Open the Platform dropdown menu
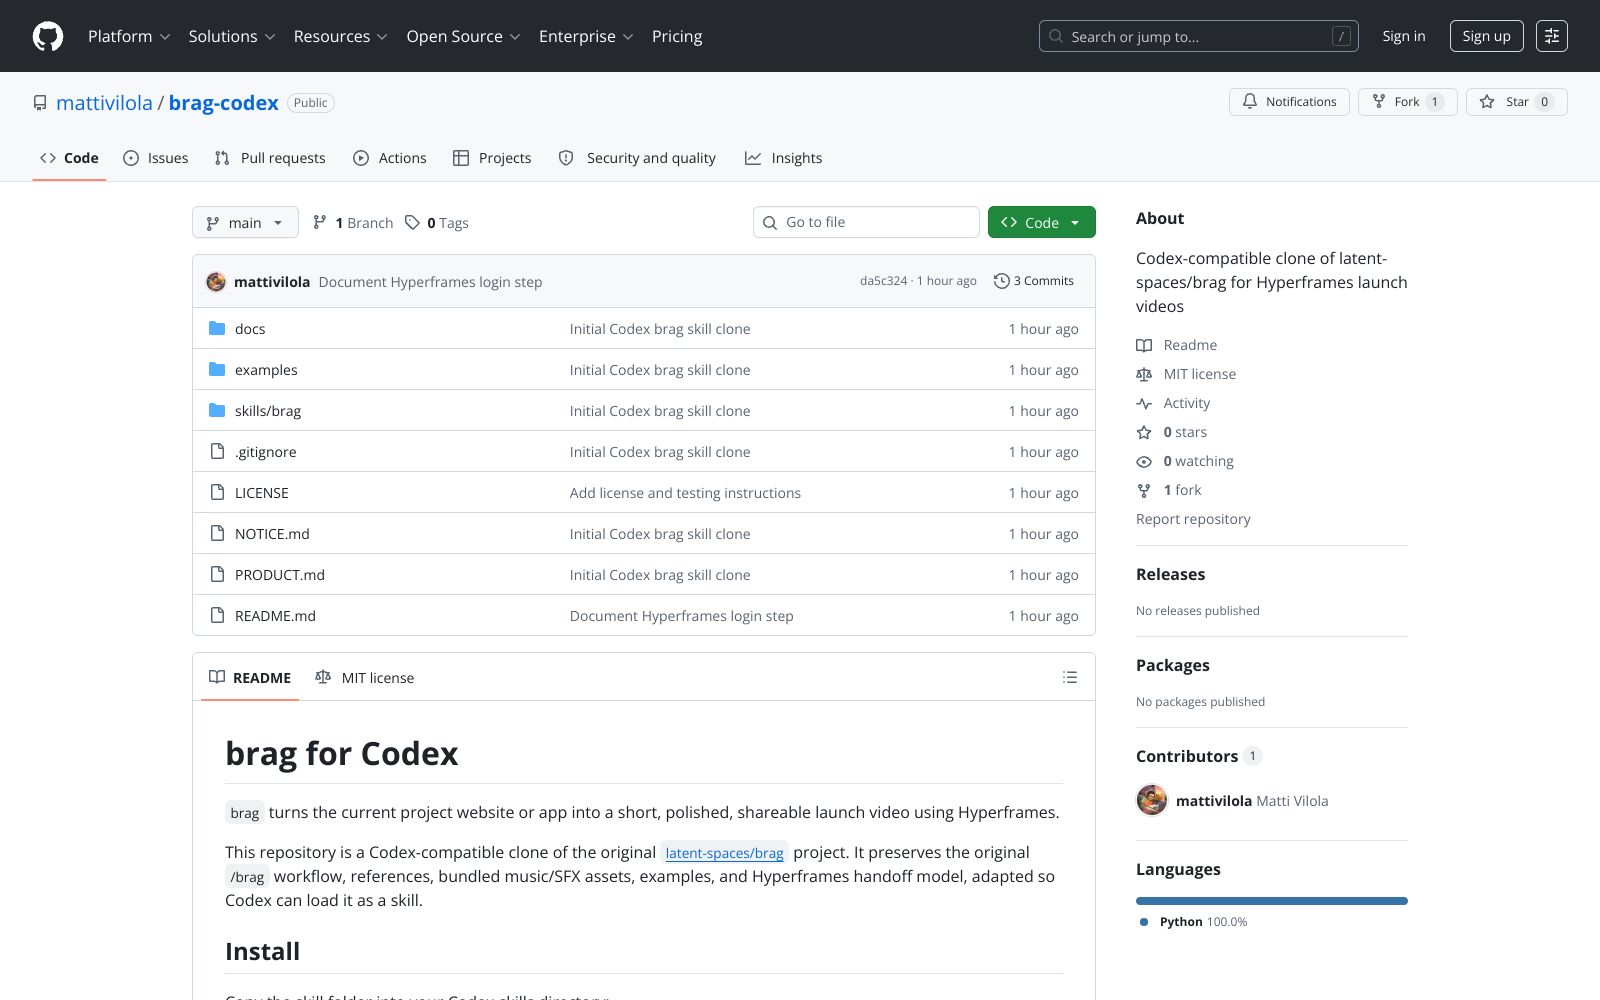 coord(129,36)
